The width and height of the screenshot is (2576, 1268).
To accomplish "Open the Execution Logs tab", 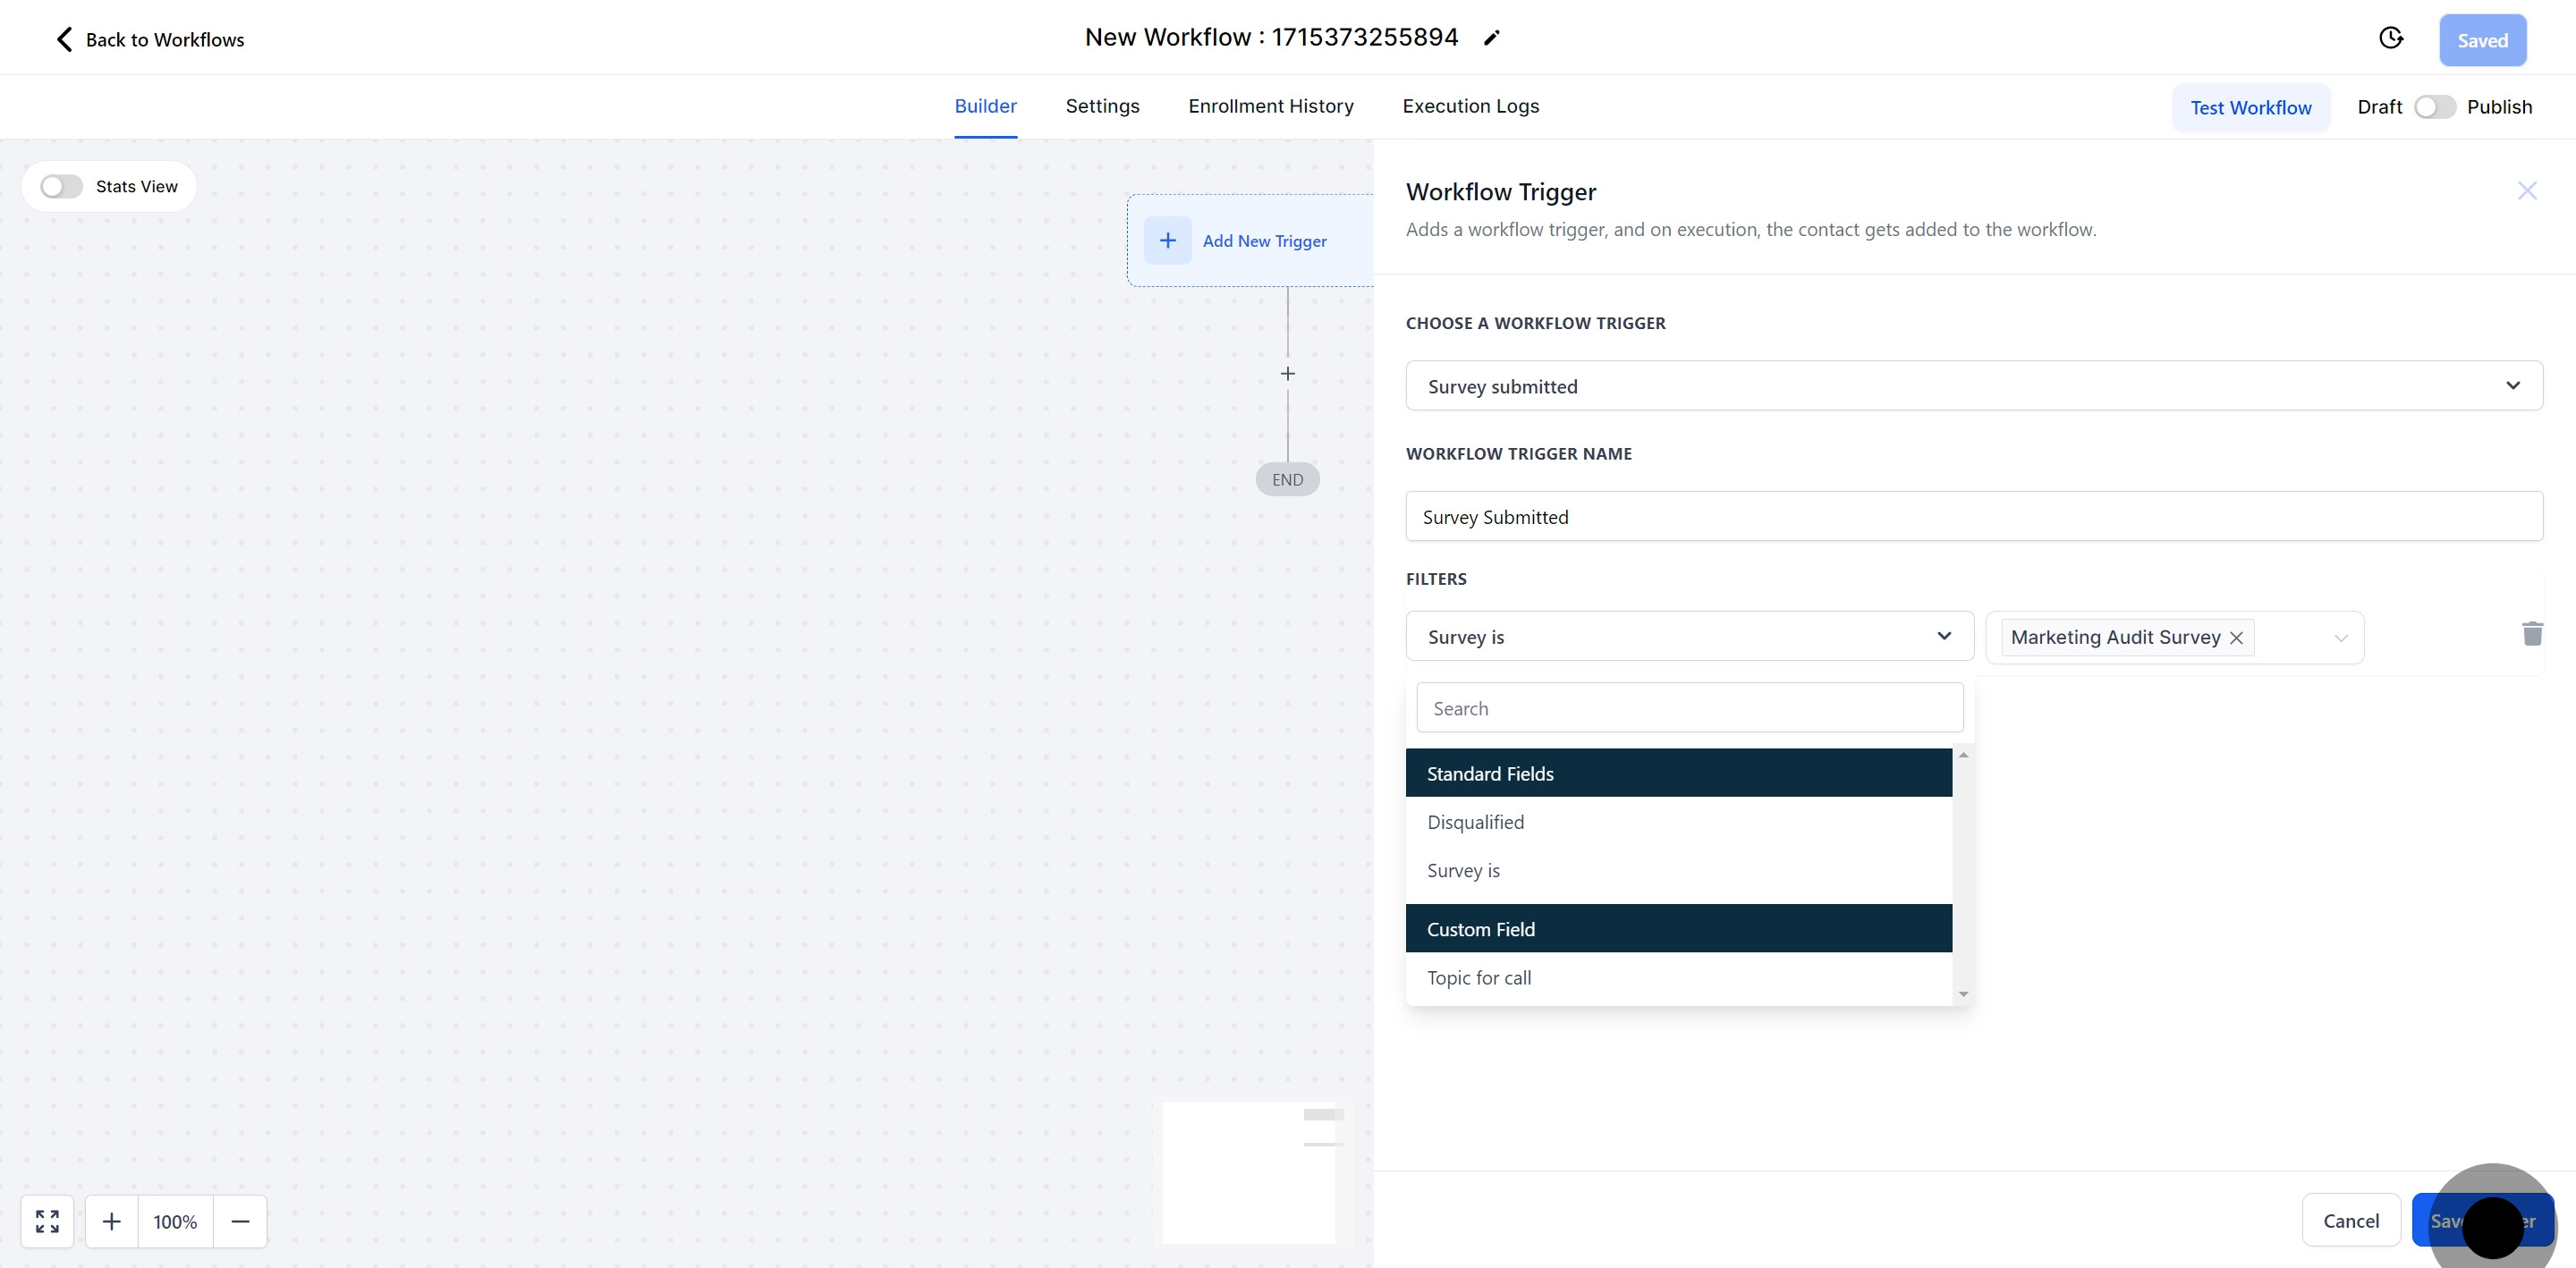I will [x=1470, y=106].
